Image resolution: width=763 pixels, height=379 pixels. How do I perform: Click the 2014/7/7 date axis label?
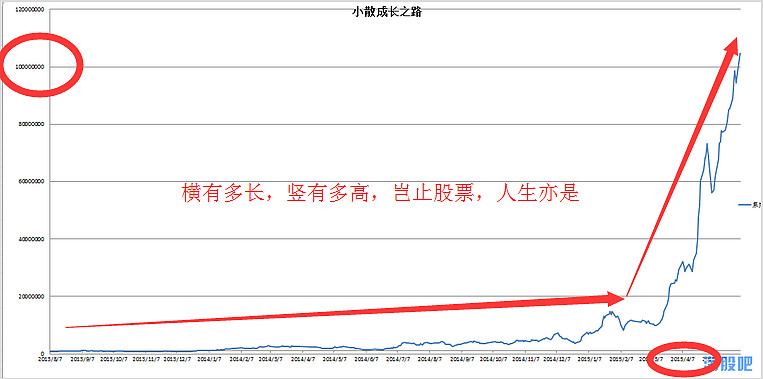click(x=398, y=359)
